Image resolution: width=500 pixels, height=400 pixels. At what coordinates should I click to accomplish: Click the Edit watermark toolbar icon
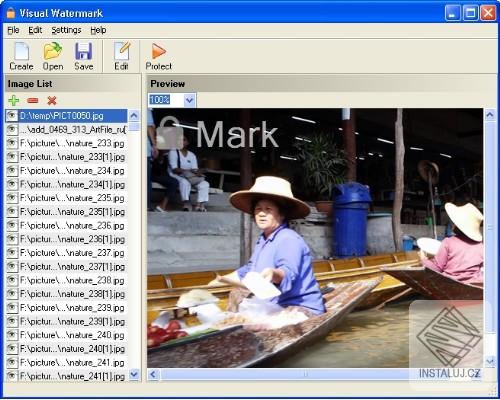tap(121, 56)
